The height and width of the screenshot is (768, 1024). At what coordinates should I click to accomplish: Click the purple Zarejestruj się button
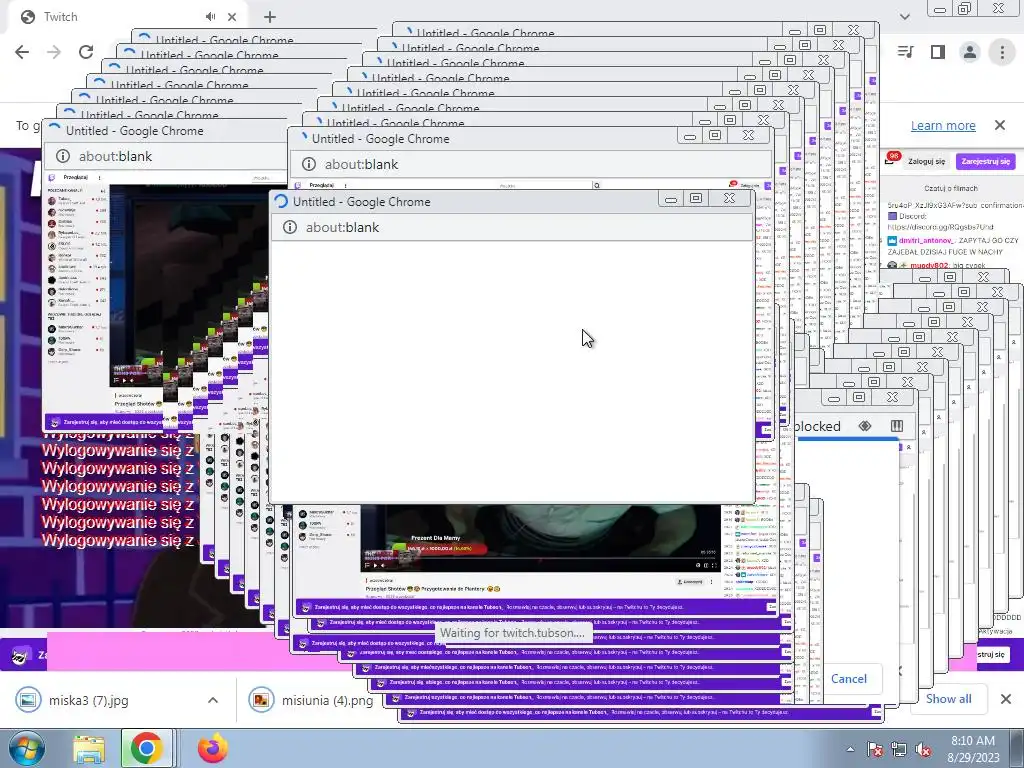[985, 161]
